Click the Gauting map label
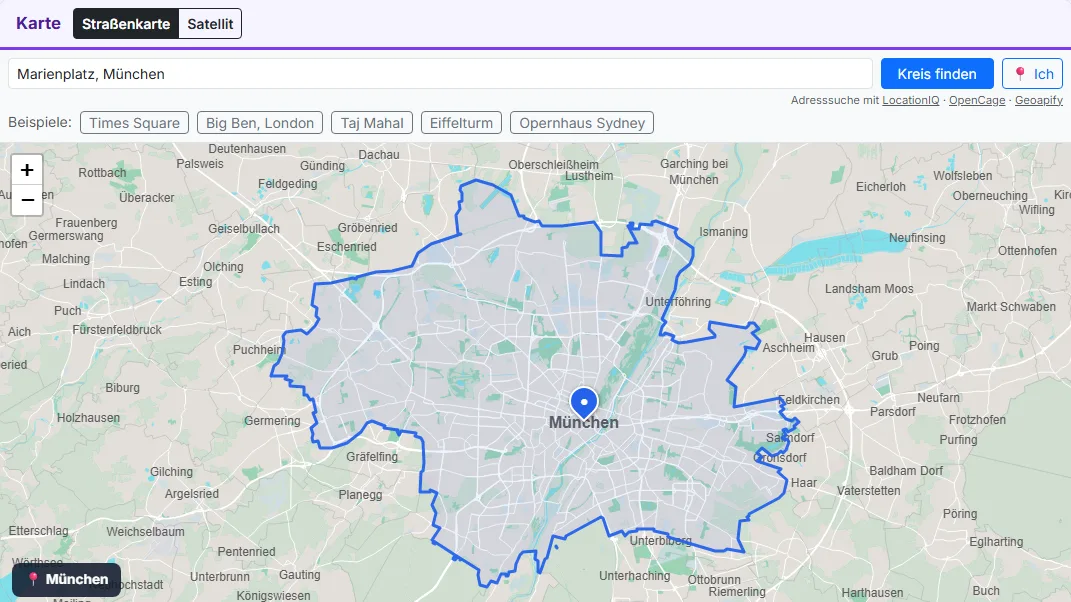The width and height of the screenshot is (1071, 602). coord(300,575)
